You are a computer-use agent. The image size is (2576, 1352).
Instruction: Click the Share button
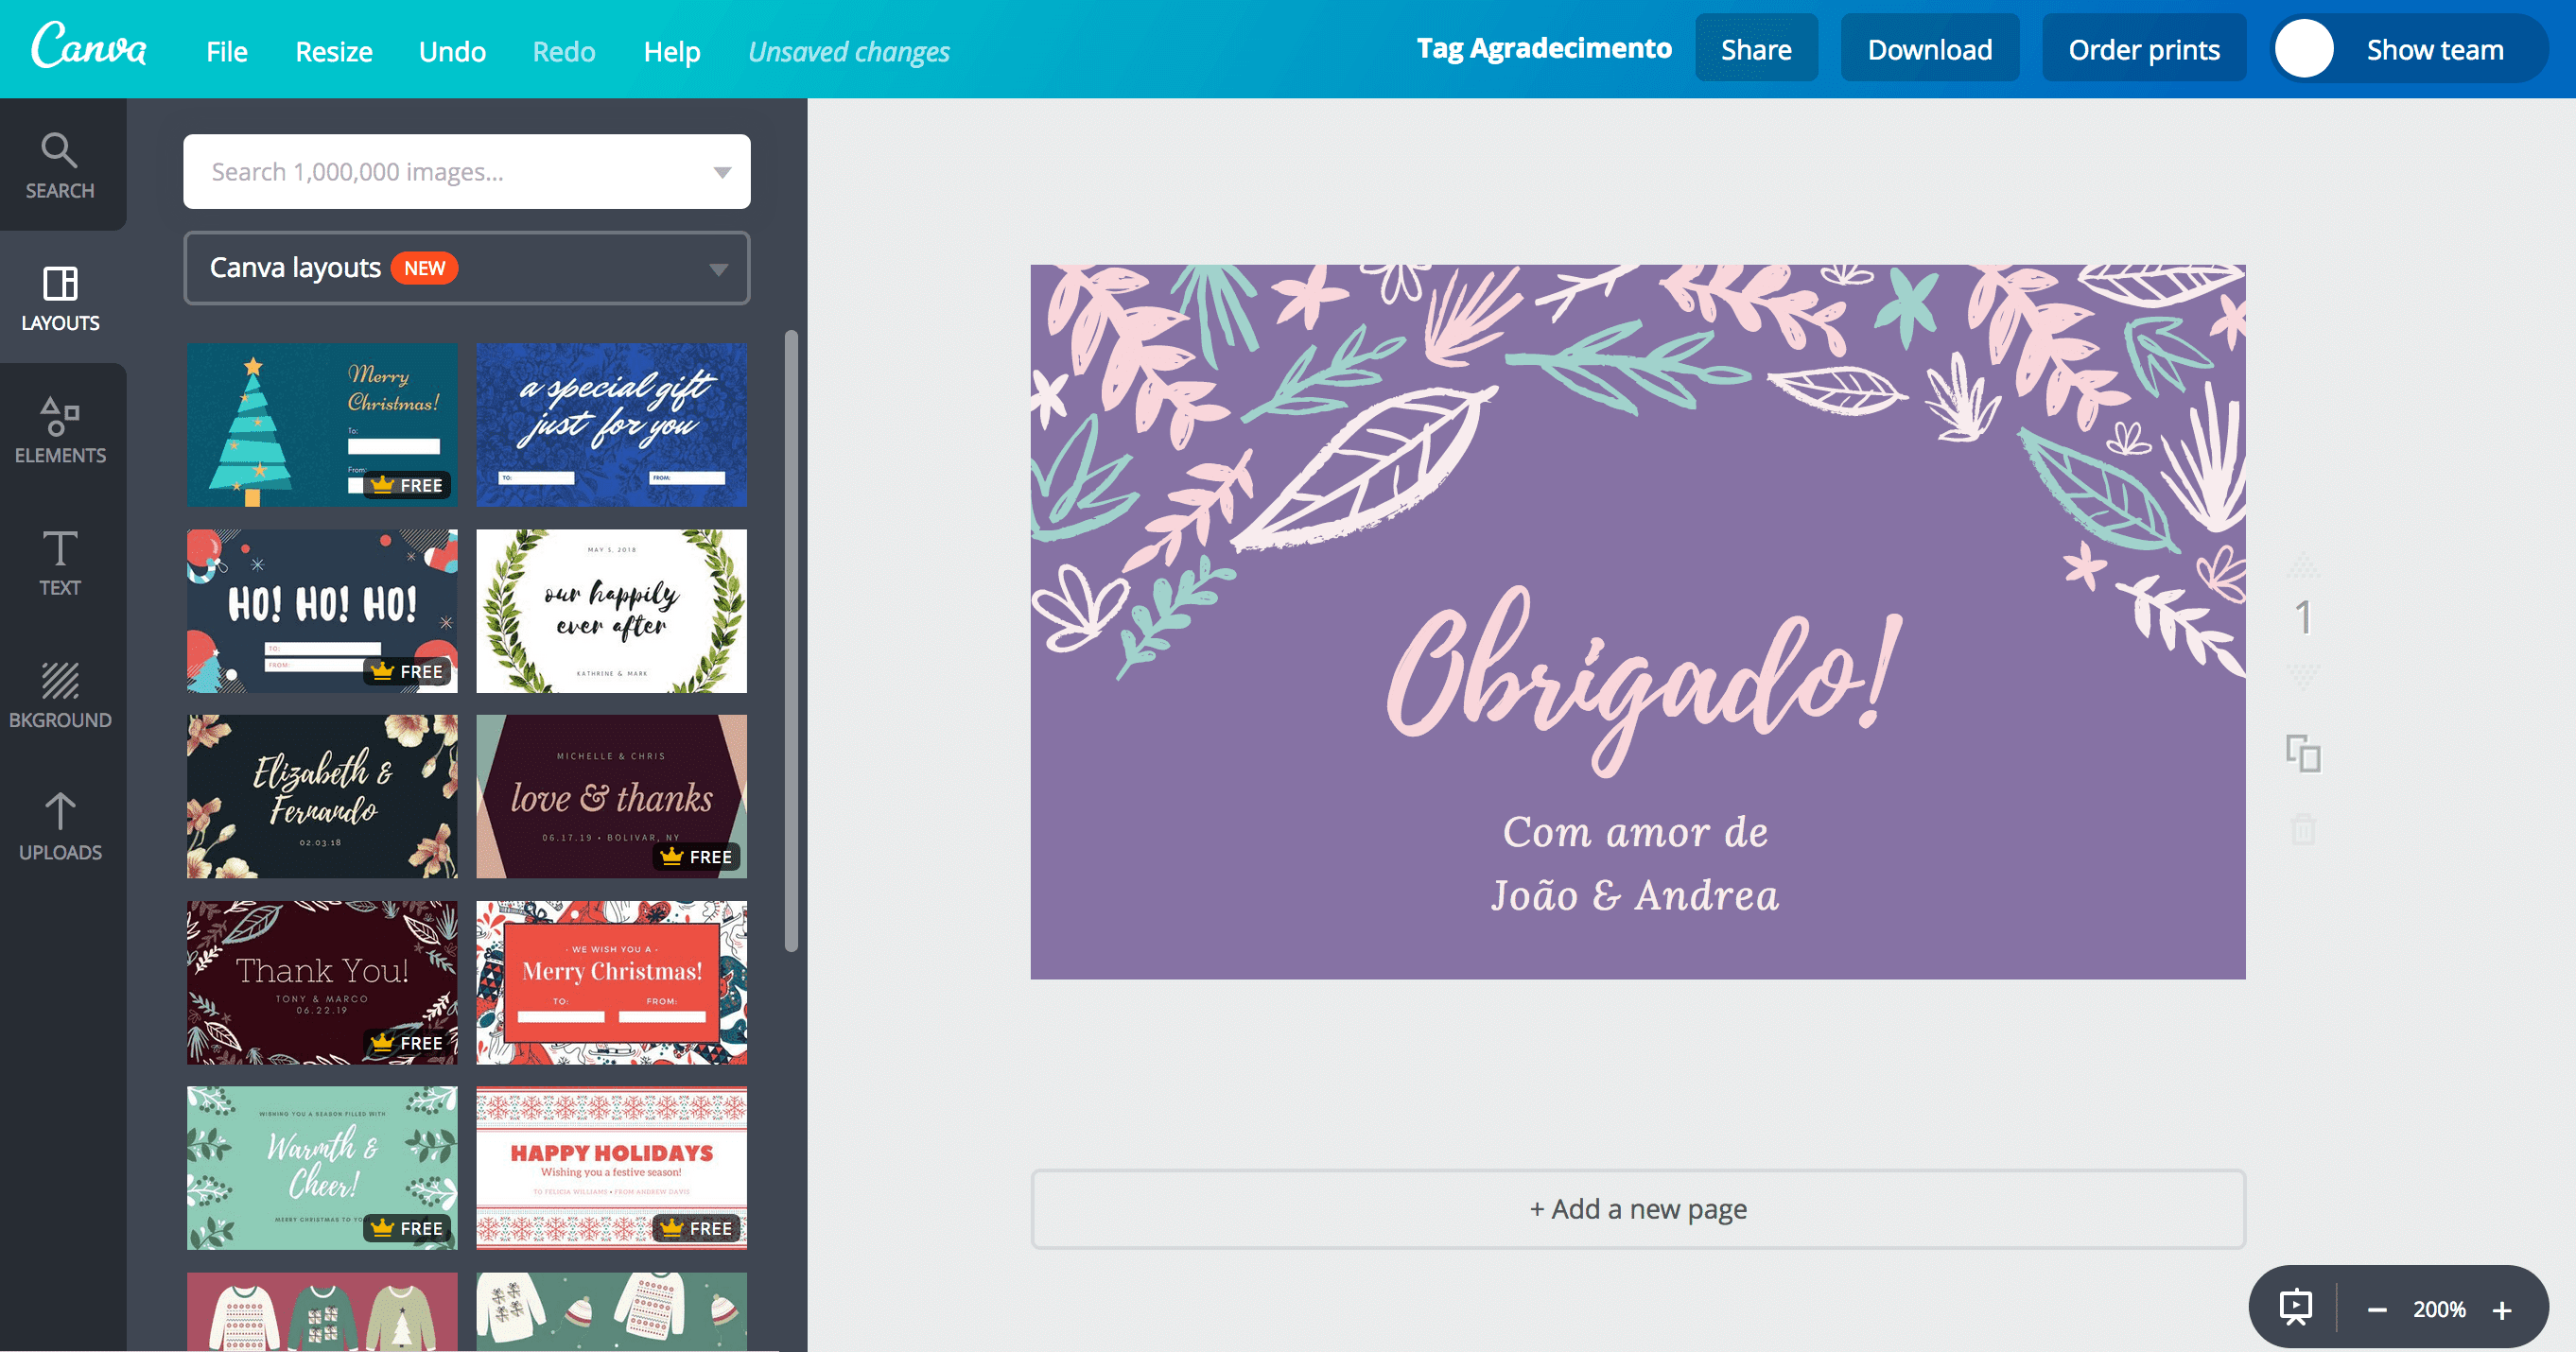(x=1756, y=48)
